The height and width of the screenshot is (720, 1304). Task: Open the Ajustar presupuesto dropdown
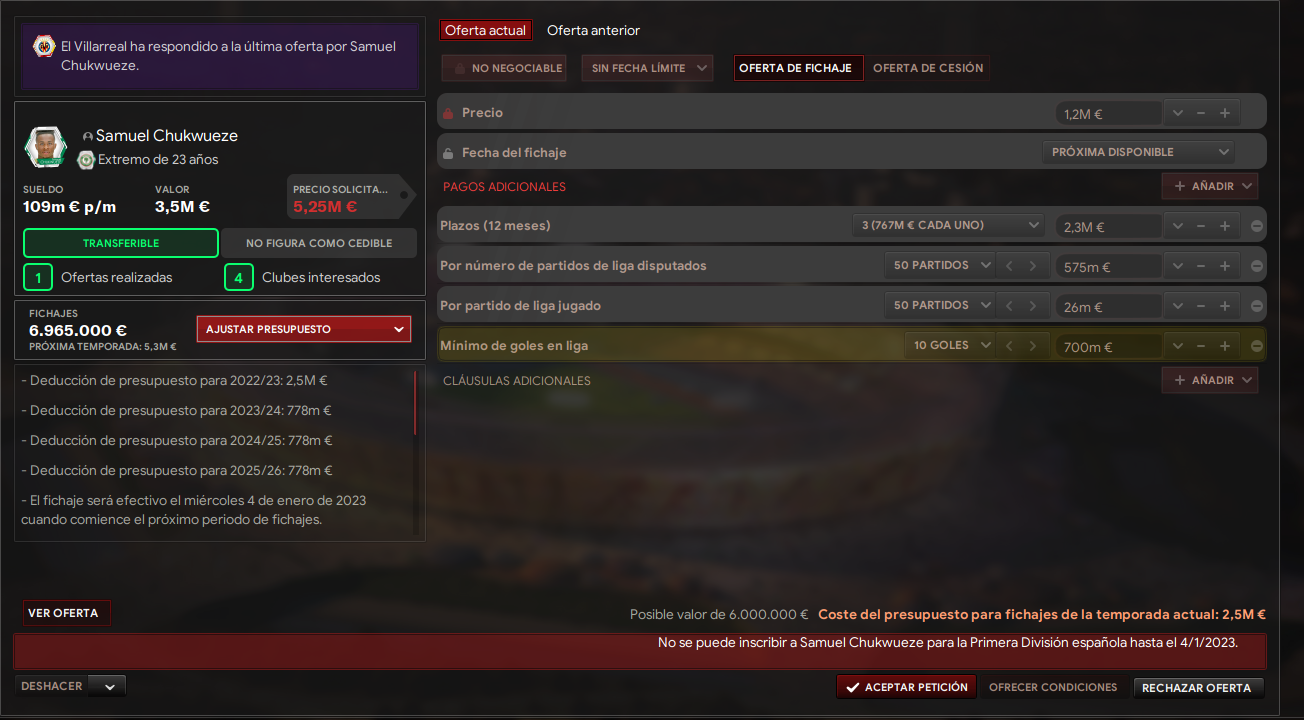(304, 329)
